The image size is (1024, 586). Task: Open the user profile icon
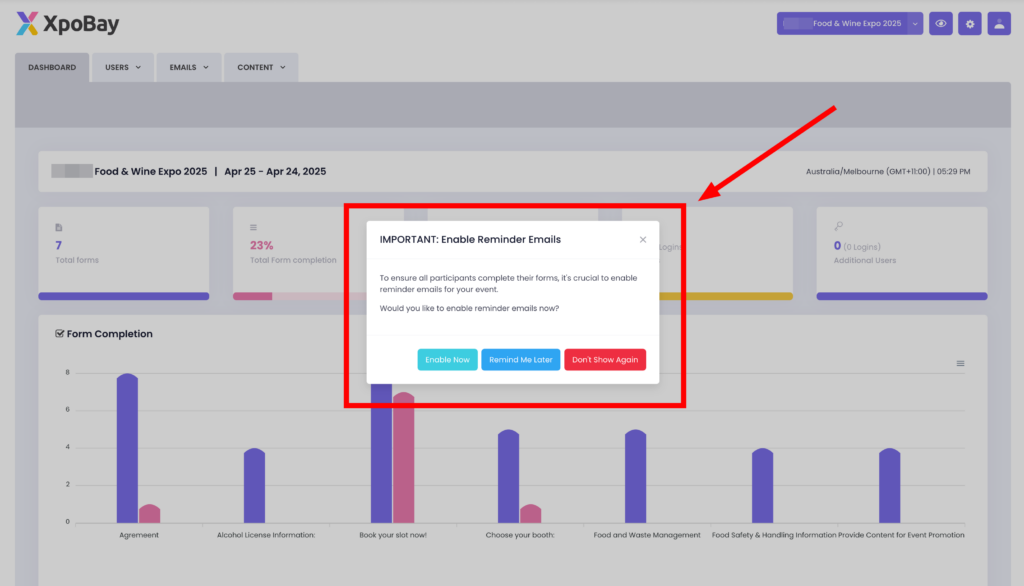[x=999, y=24]
